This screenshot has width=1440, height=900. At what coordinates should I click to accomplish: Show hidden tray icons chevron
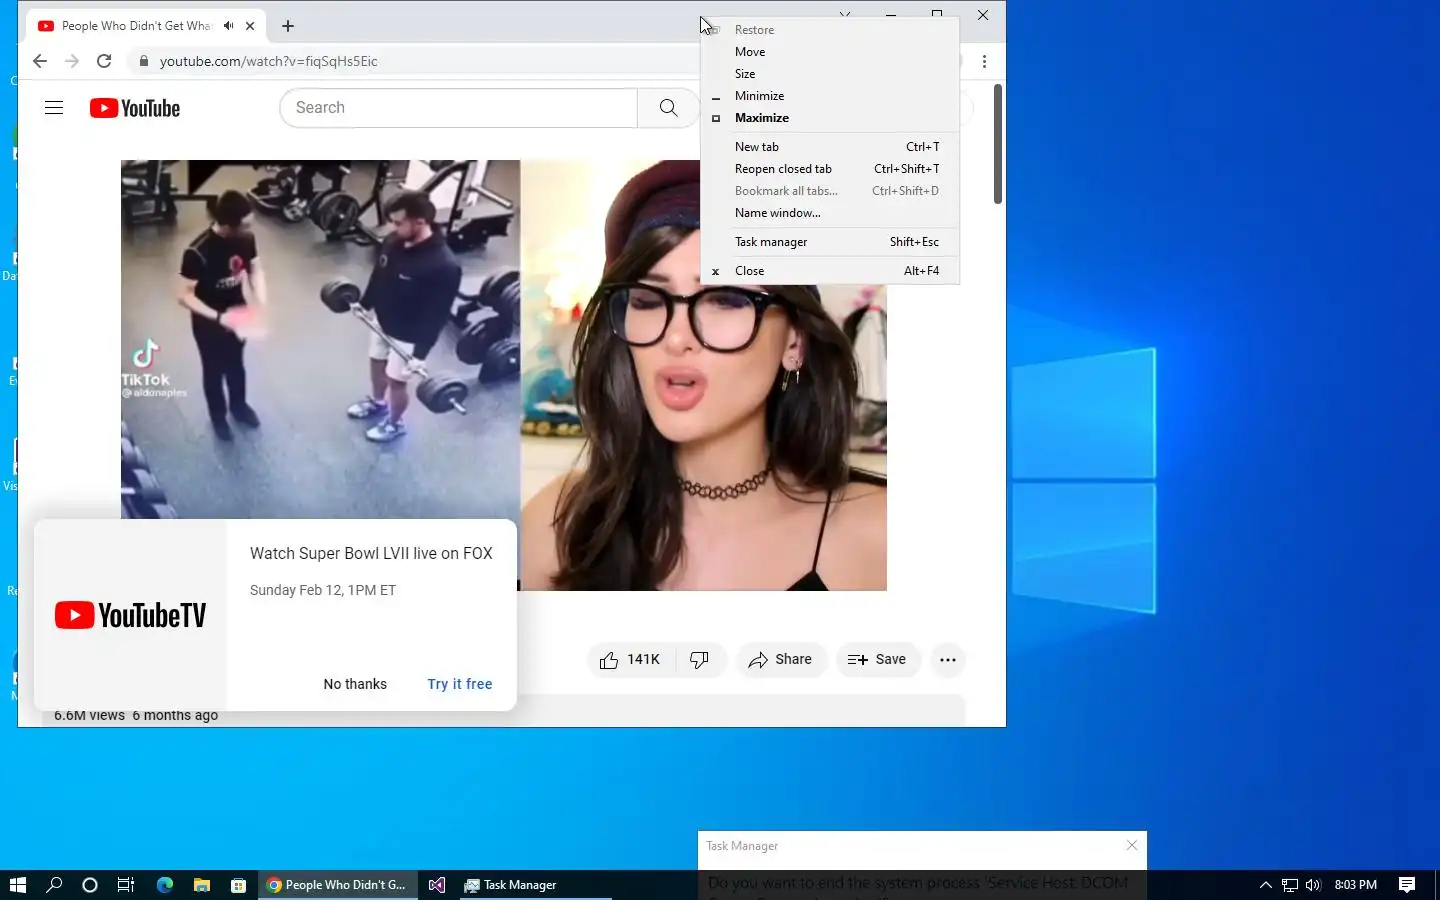pyautogui.click(x=1265, y=885)
